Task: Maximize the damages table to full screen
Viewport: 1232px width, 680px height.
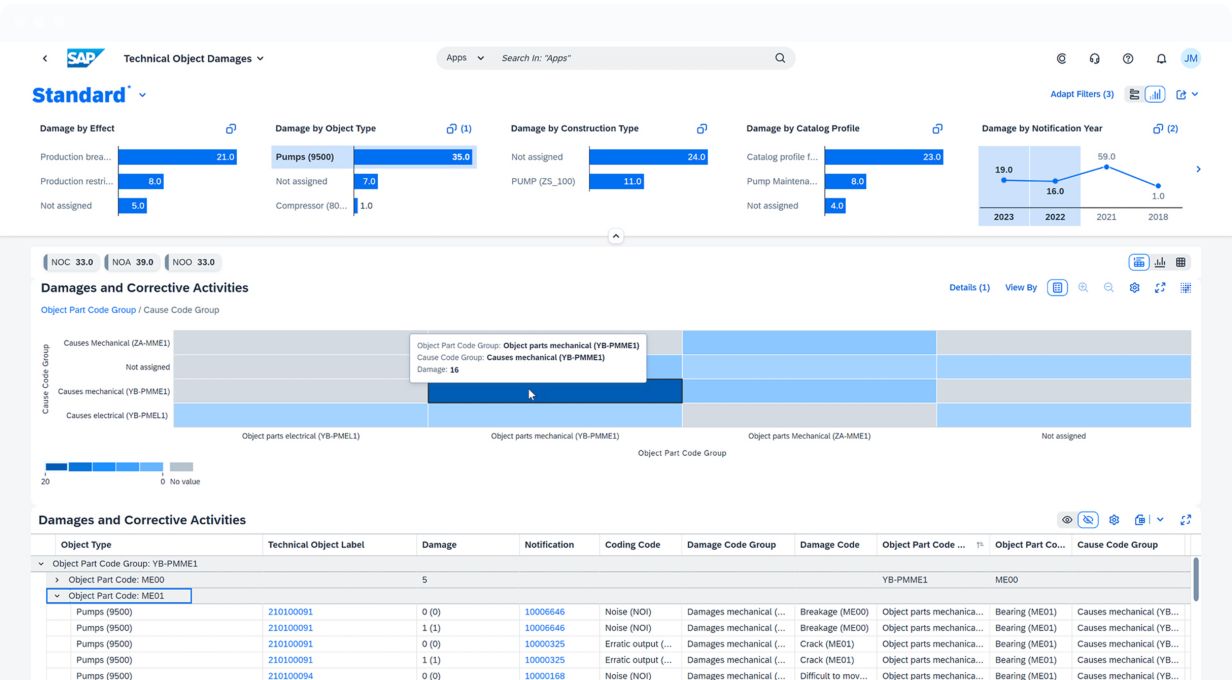Action: pos(1186,520)
